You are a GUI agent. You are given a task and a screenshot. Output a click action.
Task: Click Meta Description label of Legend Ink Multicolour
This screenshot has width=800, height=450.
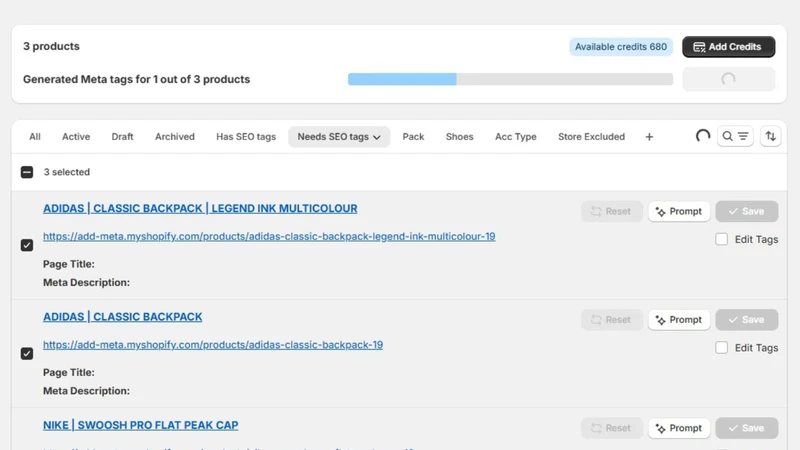point(86,282)
